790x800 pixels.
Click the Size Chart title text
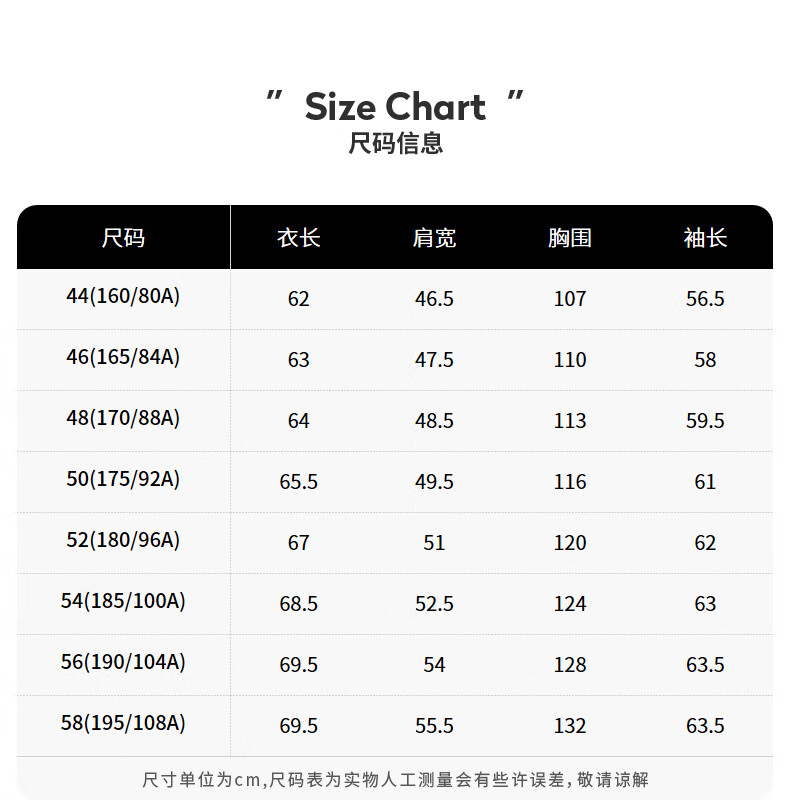click(395, 106)
